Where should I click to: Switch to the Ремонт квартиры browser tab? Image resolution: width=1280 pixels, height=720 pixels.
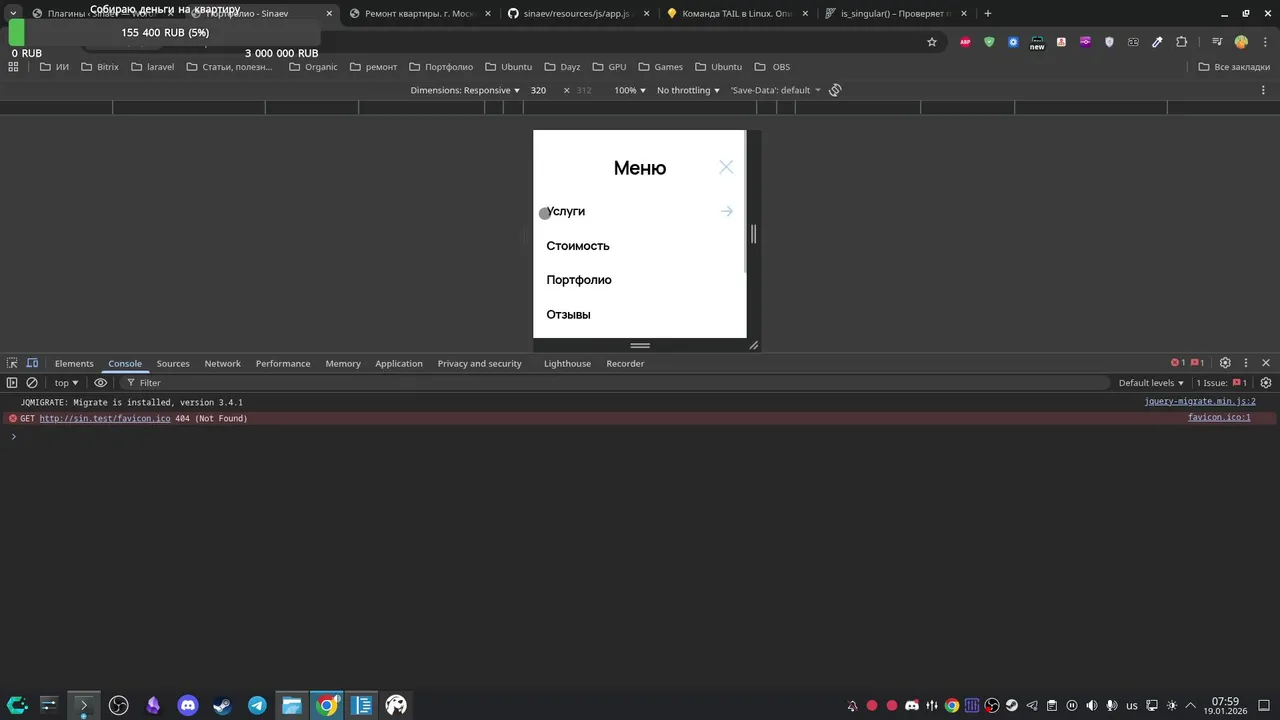418,14
